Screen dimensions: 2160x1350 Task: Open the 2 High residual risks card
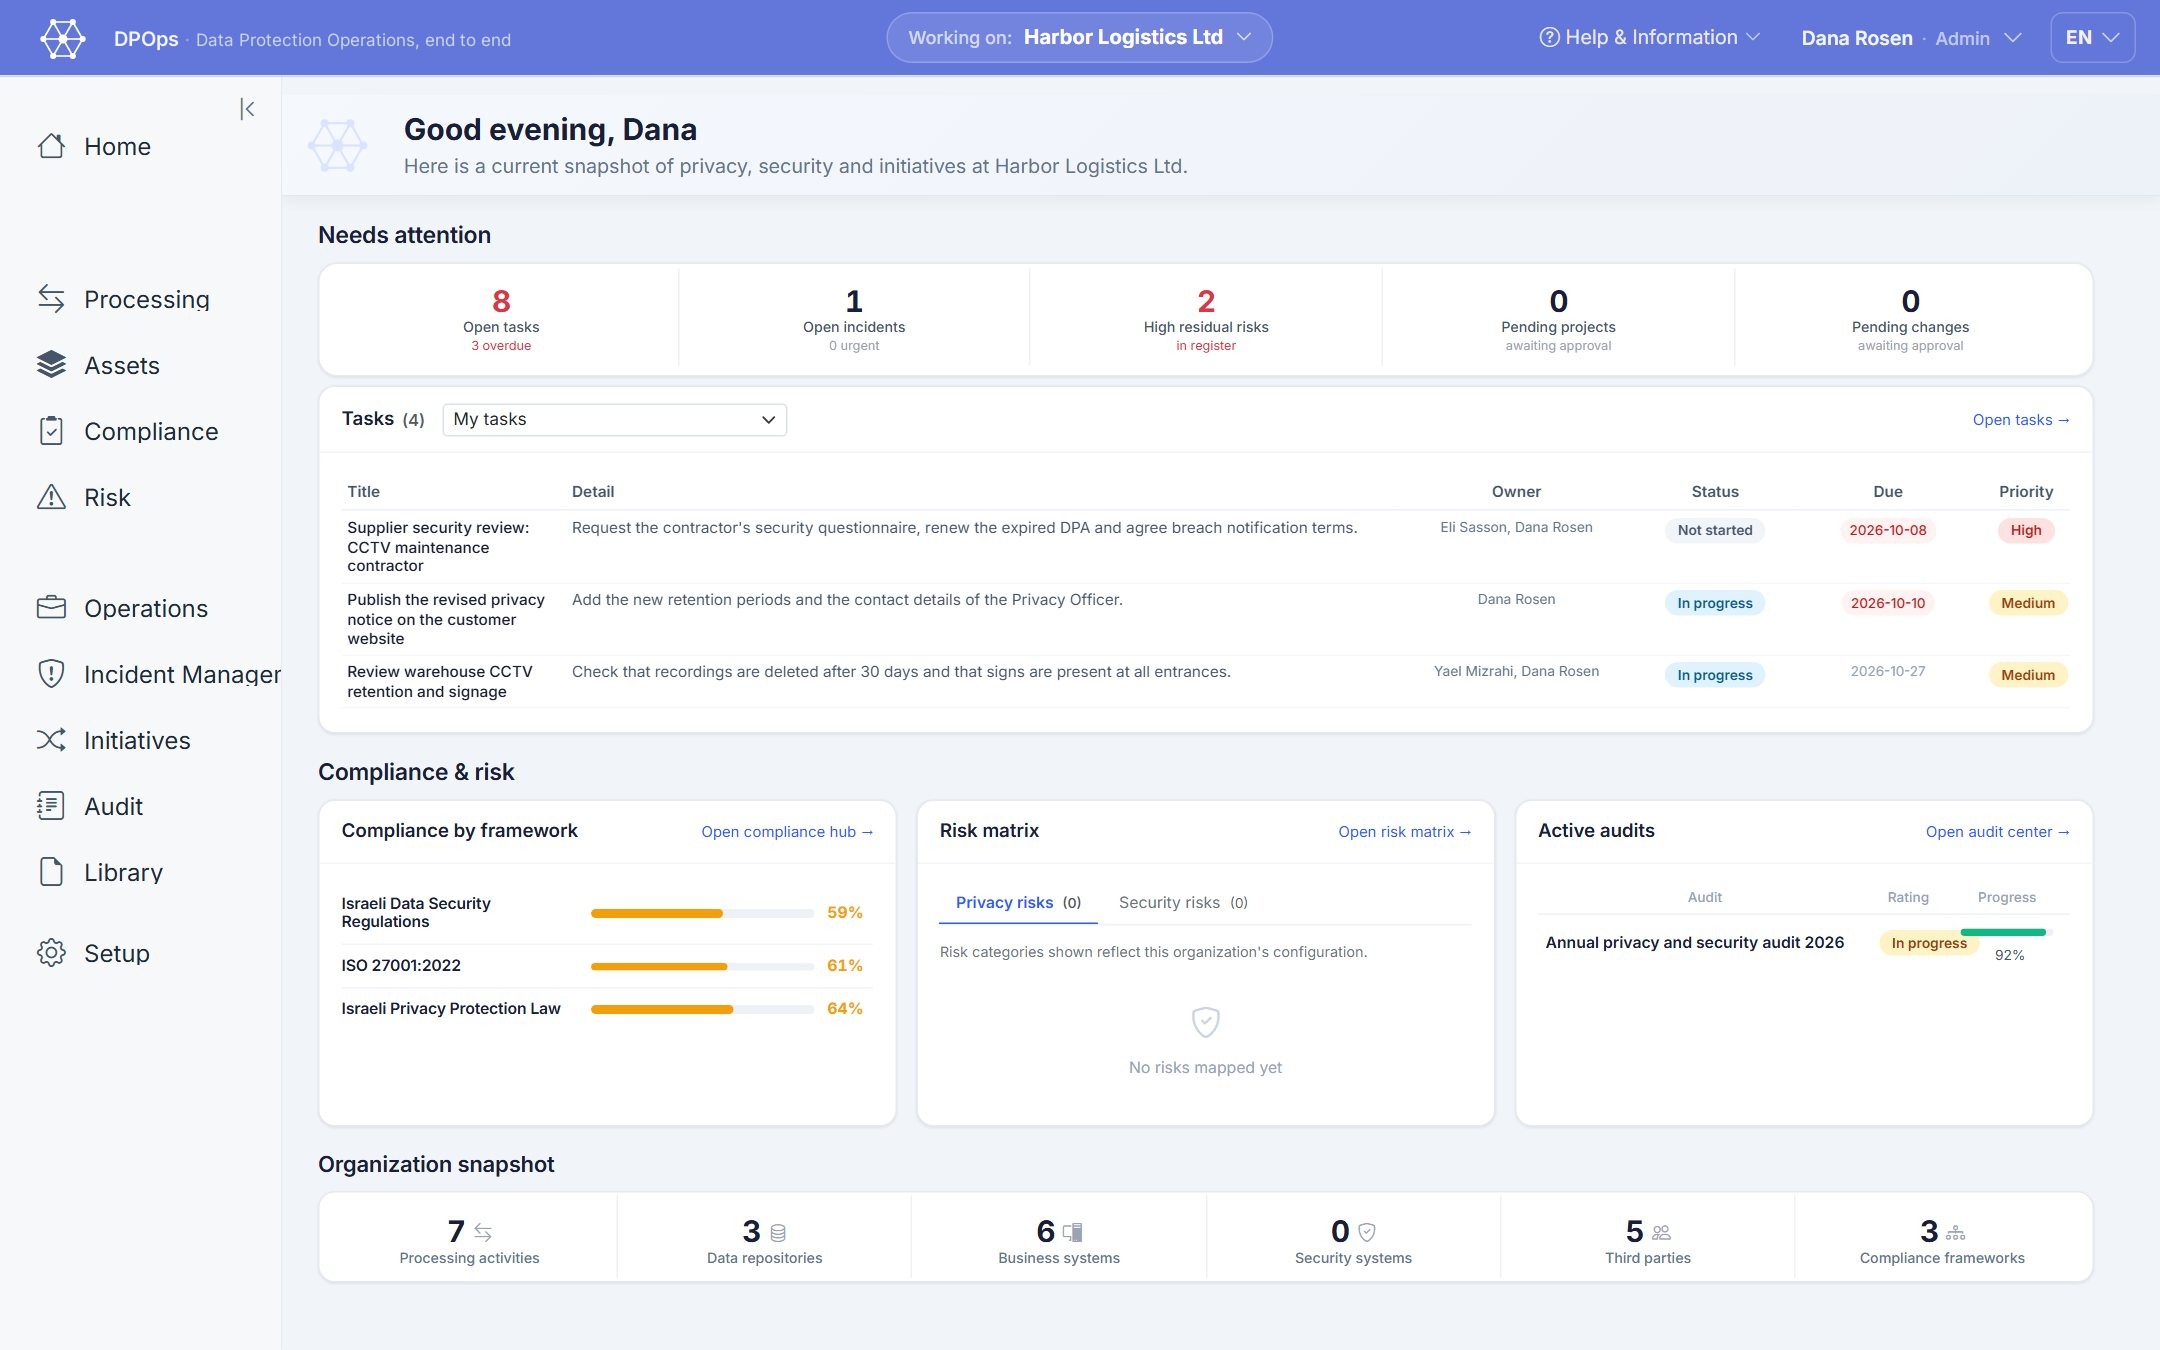click(x=1205, y=319)
